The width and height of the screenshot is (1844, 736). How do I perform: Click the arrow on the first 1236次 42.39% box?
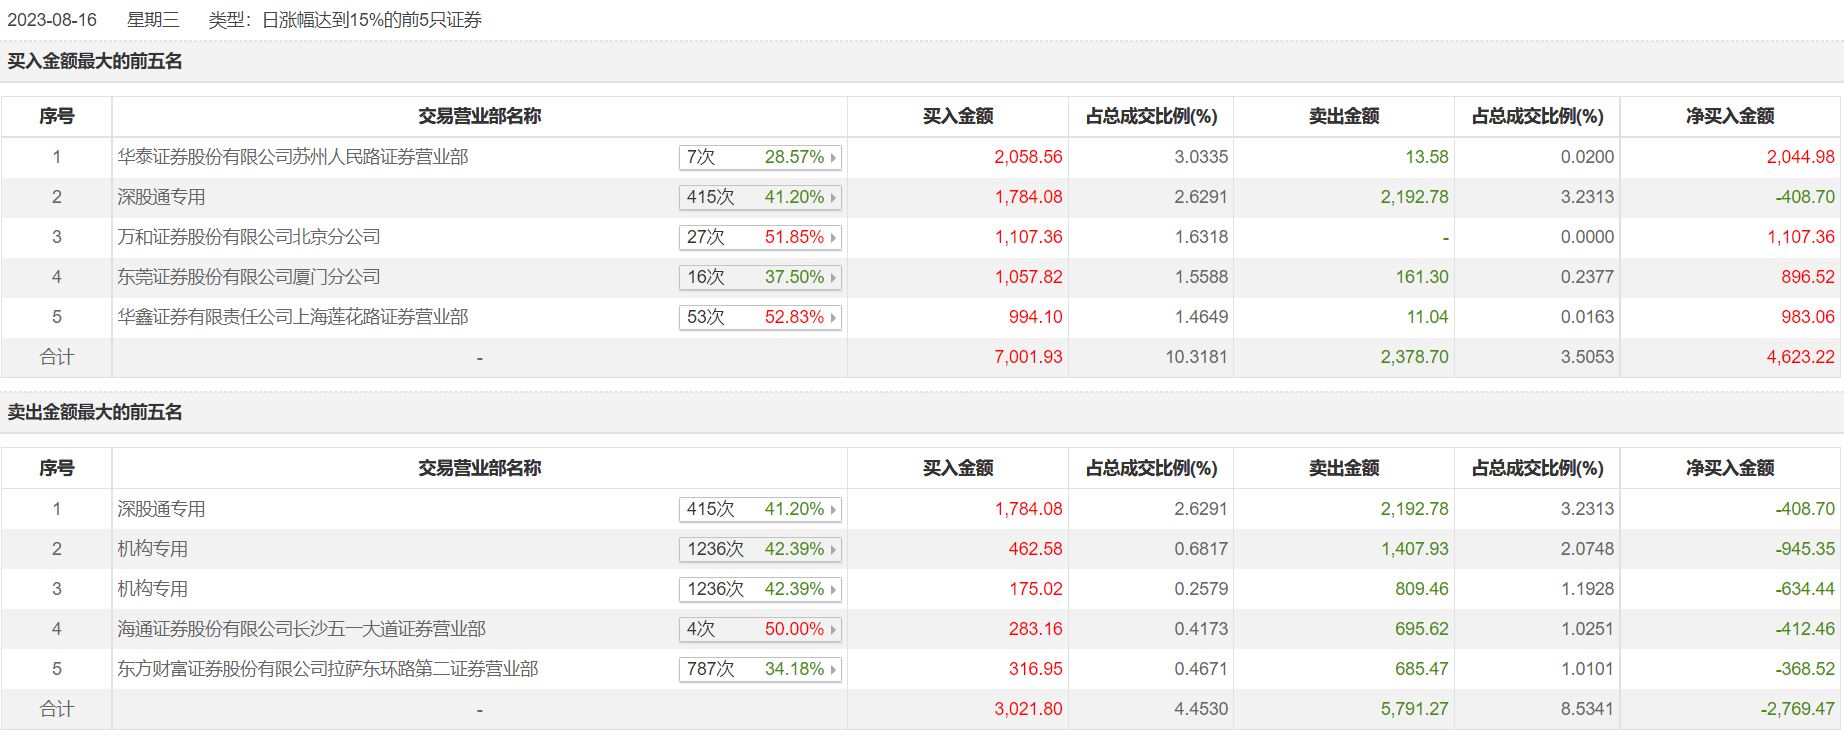point(833,550)
